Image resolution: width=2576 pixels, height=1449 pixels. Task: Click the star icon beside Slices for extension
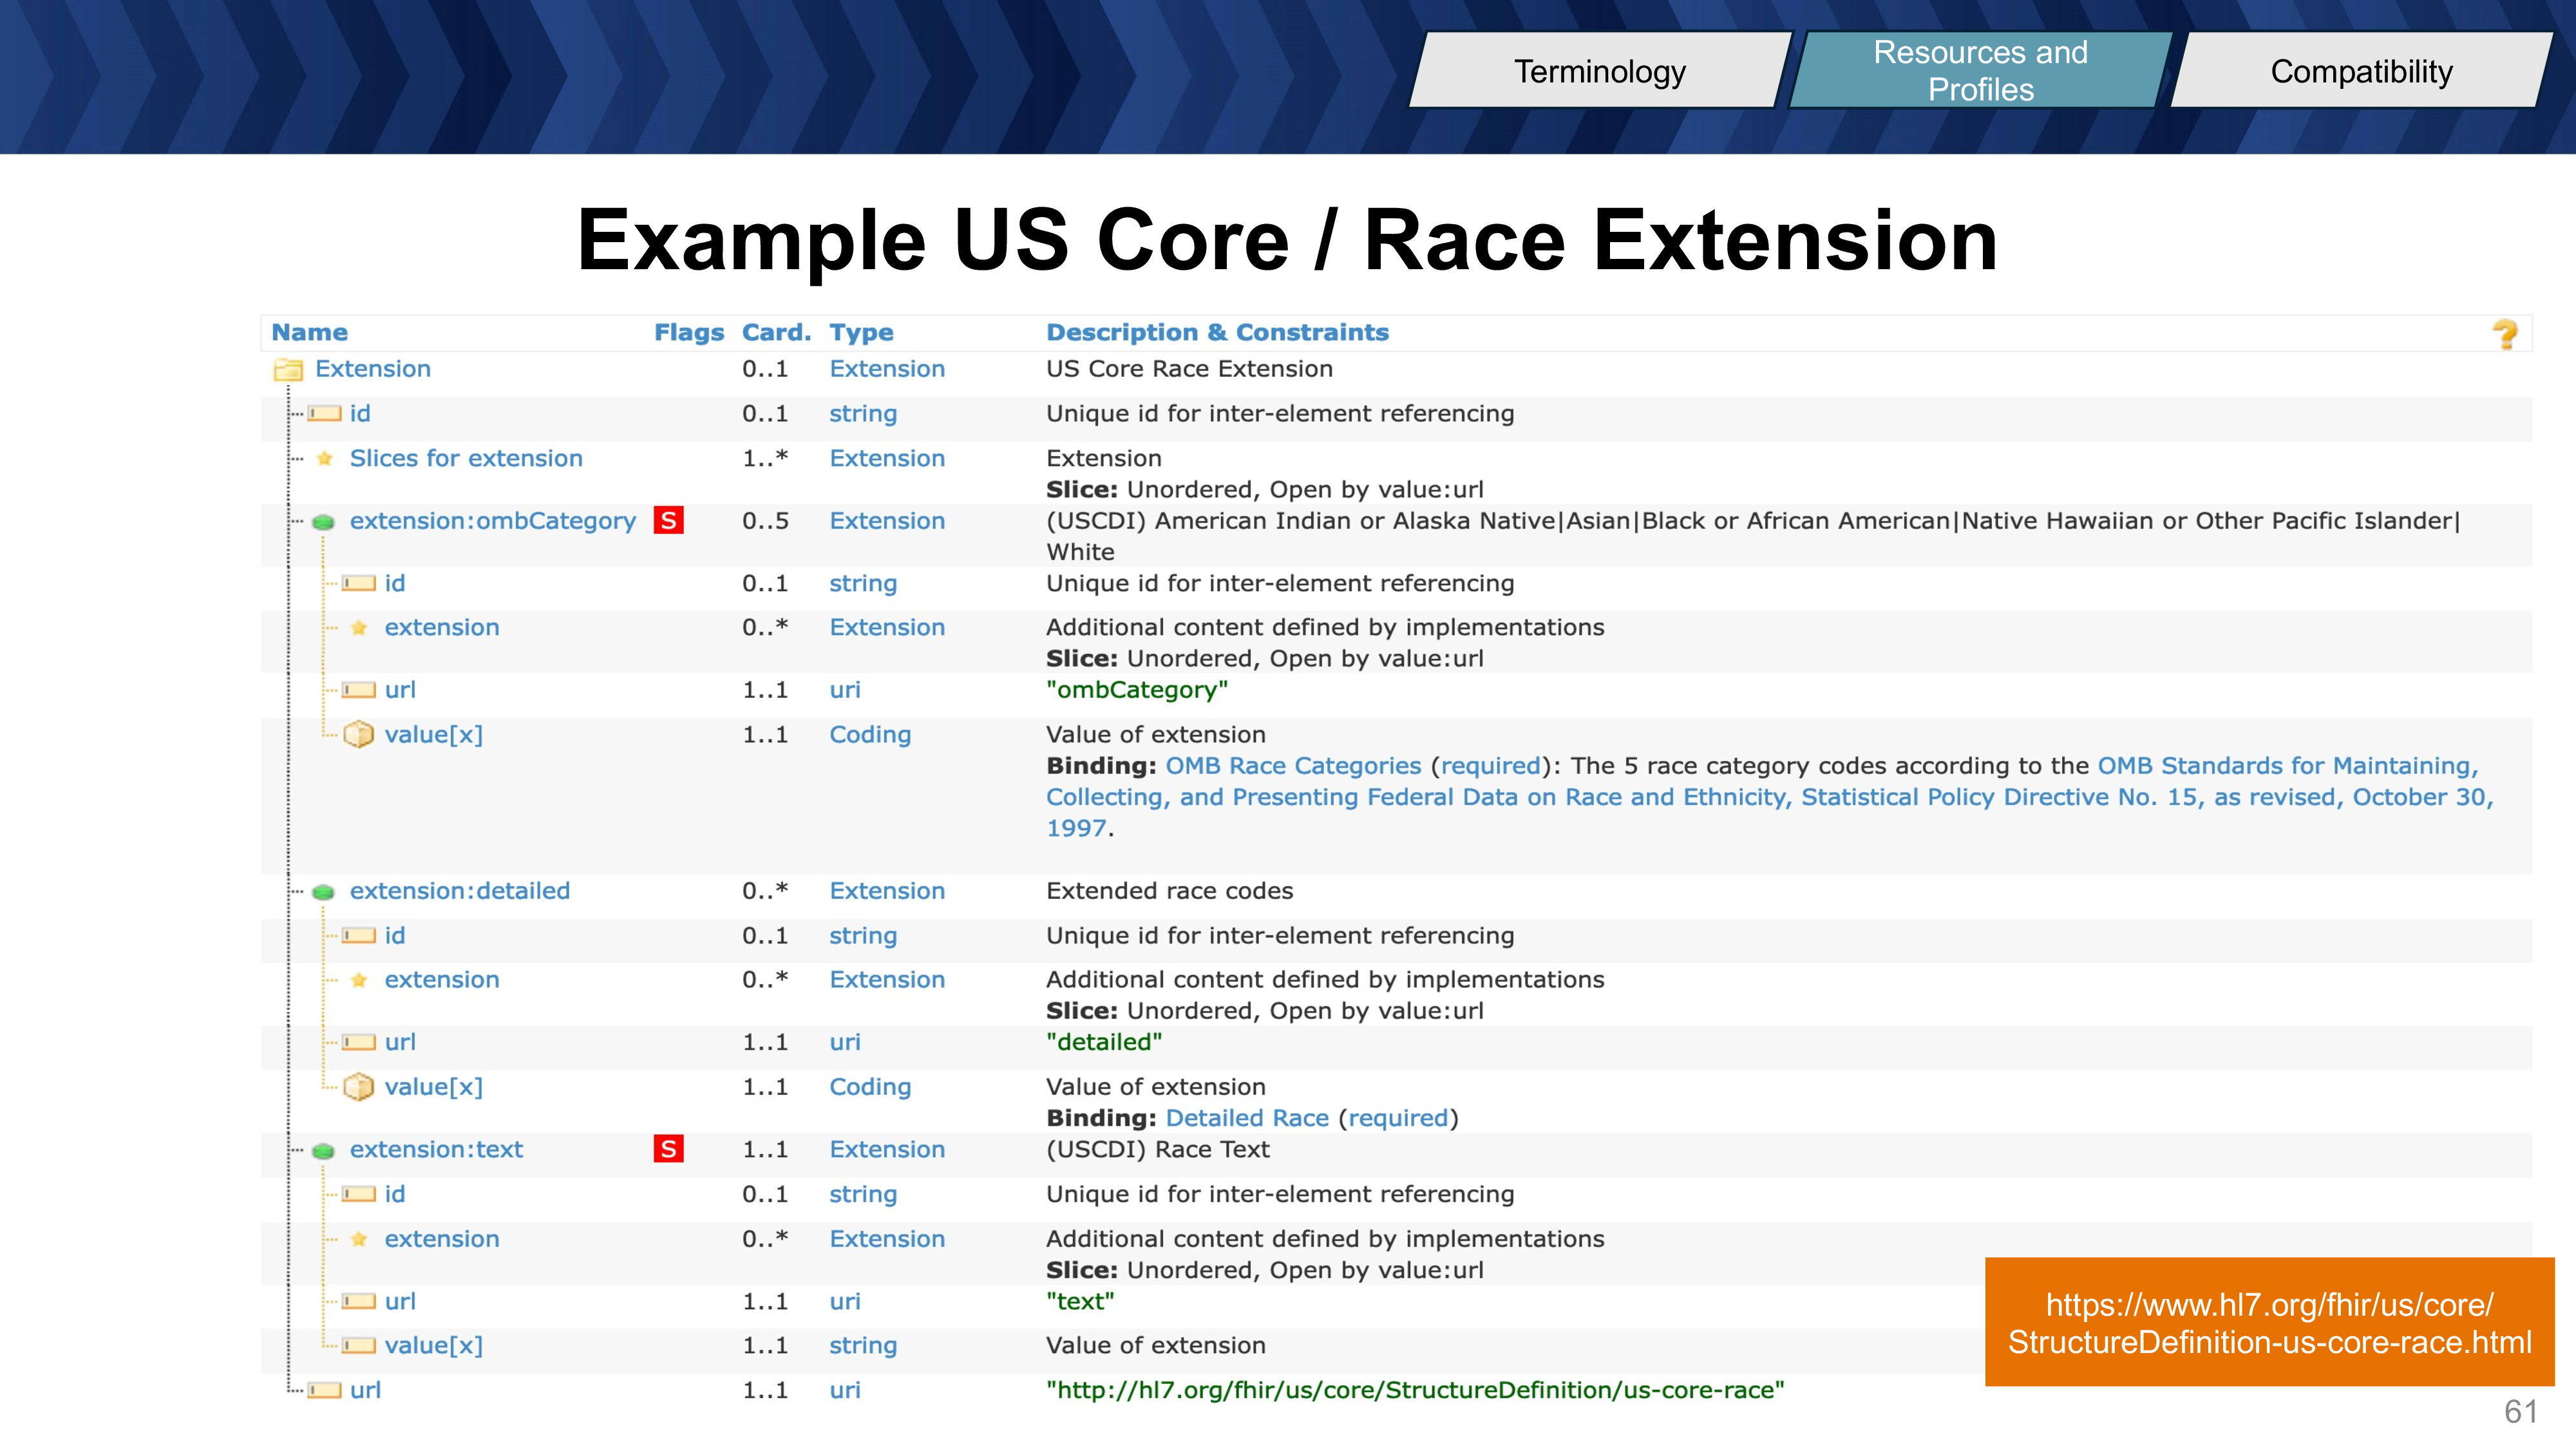(x=324, y=459)
